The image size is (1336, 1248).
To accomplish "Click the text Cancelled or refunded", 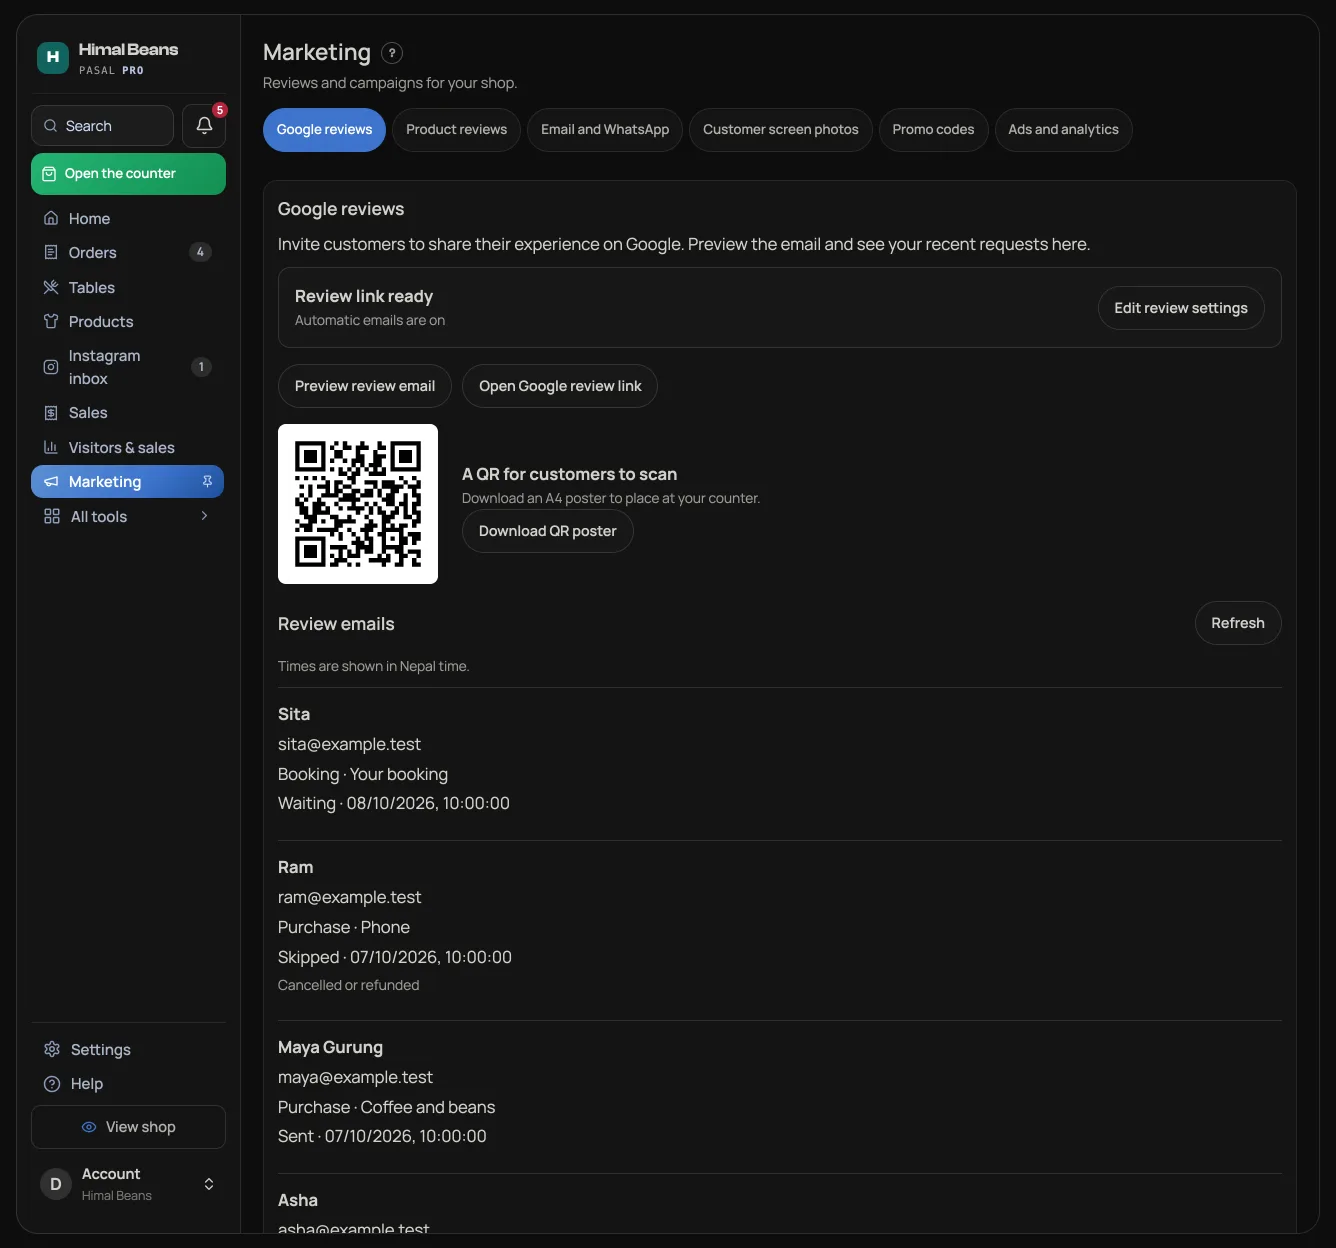I will pos(348,985).
